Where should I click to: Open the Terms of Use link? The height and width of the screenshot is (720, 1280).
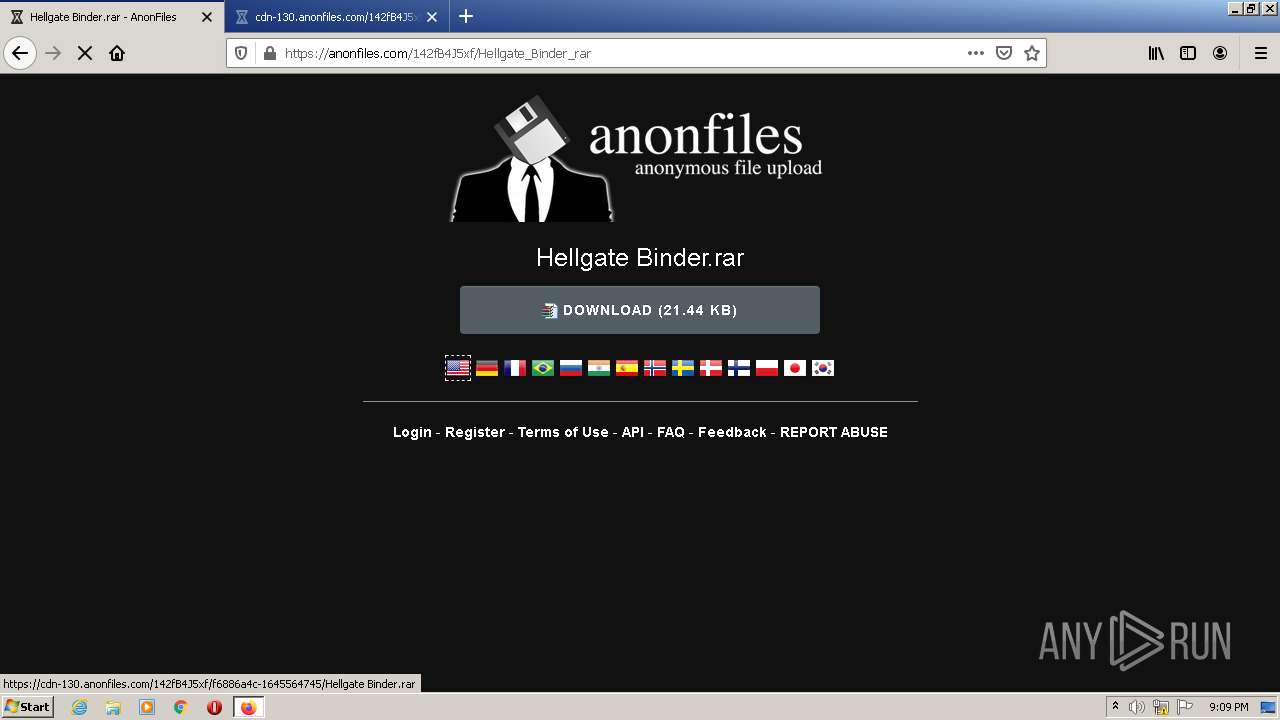[x=563, y=432]
